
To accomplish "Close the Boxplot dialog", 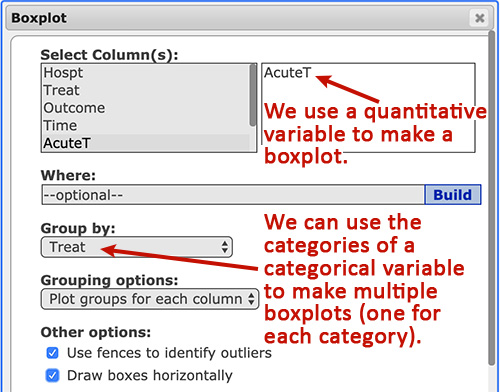I will 479,18.
